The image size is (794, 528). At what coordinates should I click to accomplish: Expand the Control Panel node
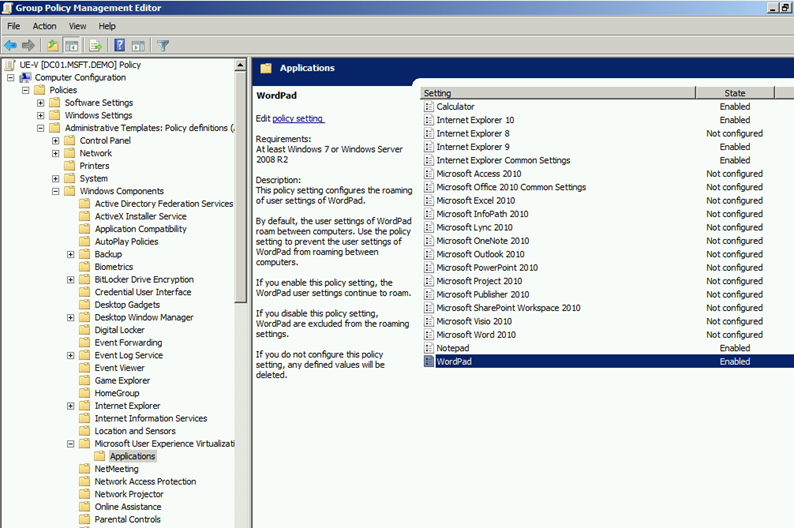(x=56, y=141)
